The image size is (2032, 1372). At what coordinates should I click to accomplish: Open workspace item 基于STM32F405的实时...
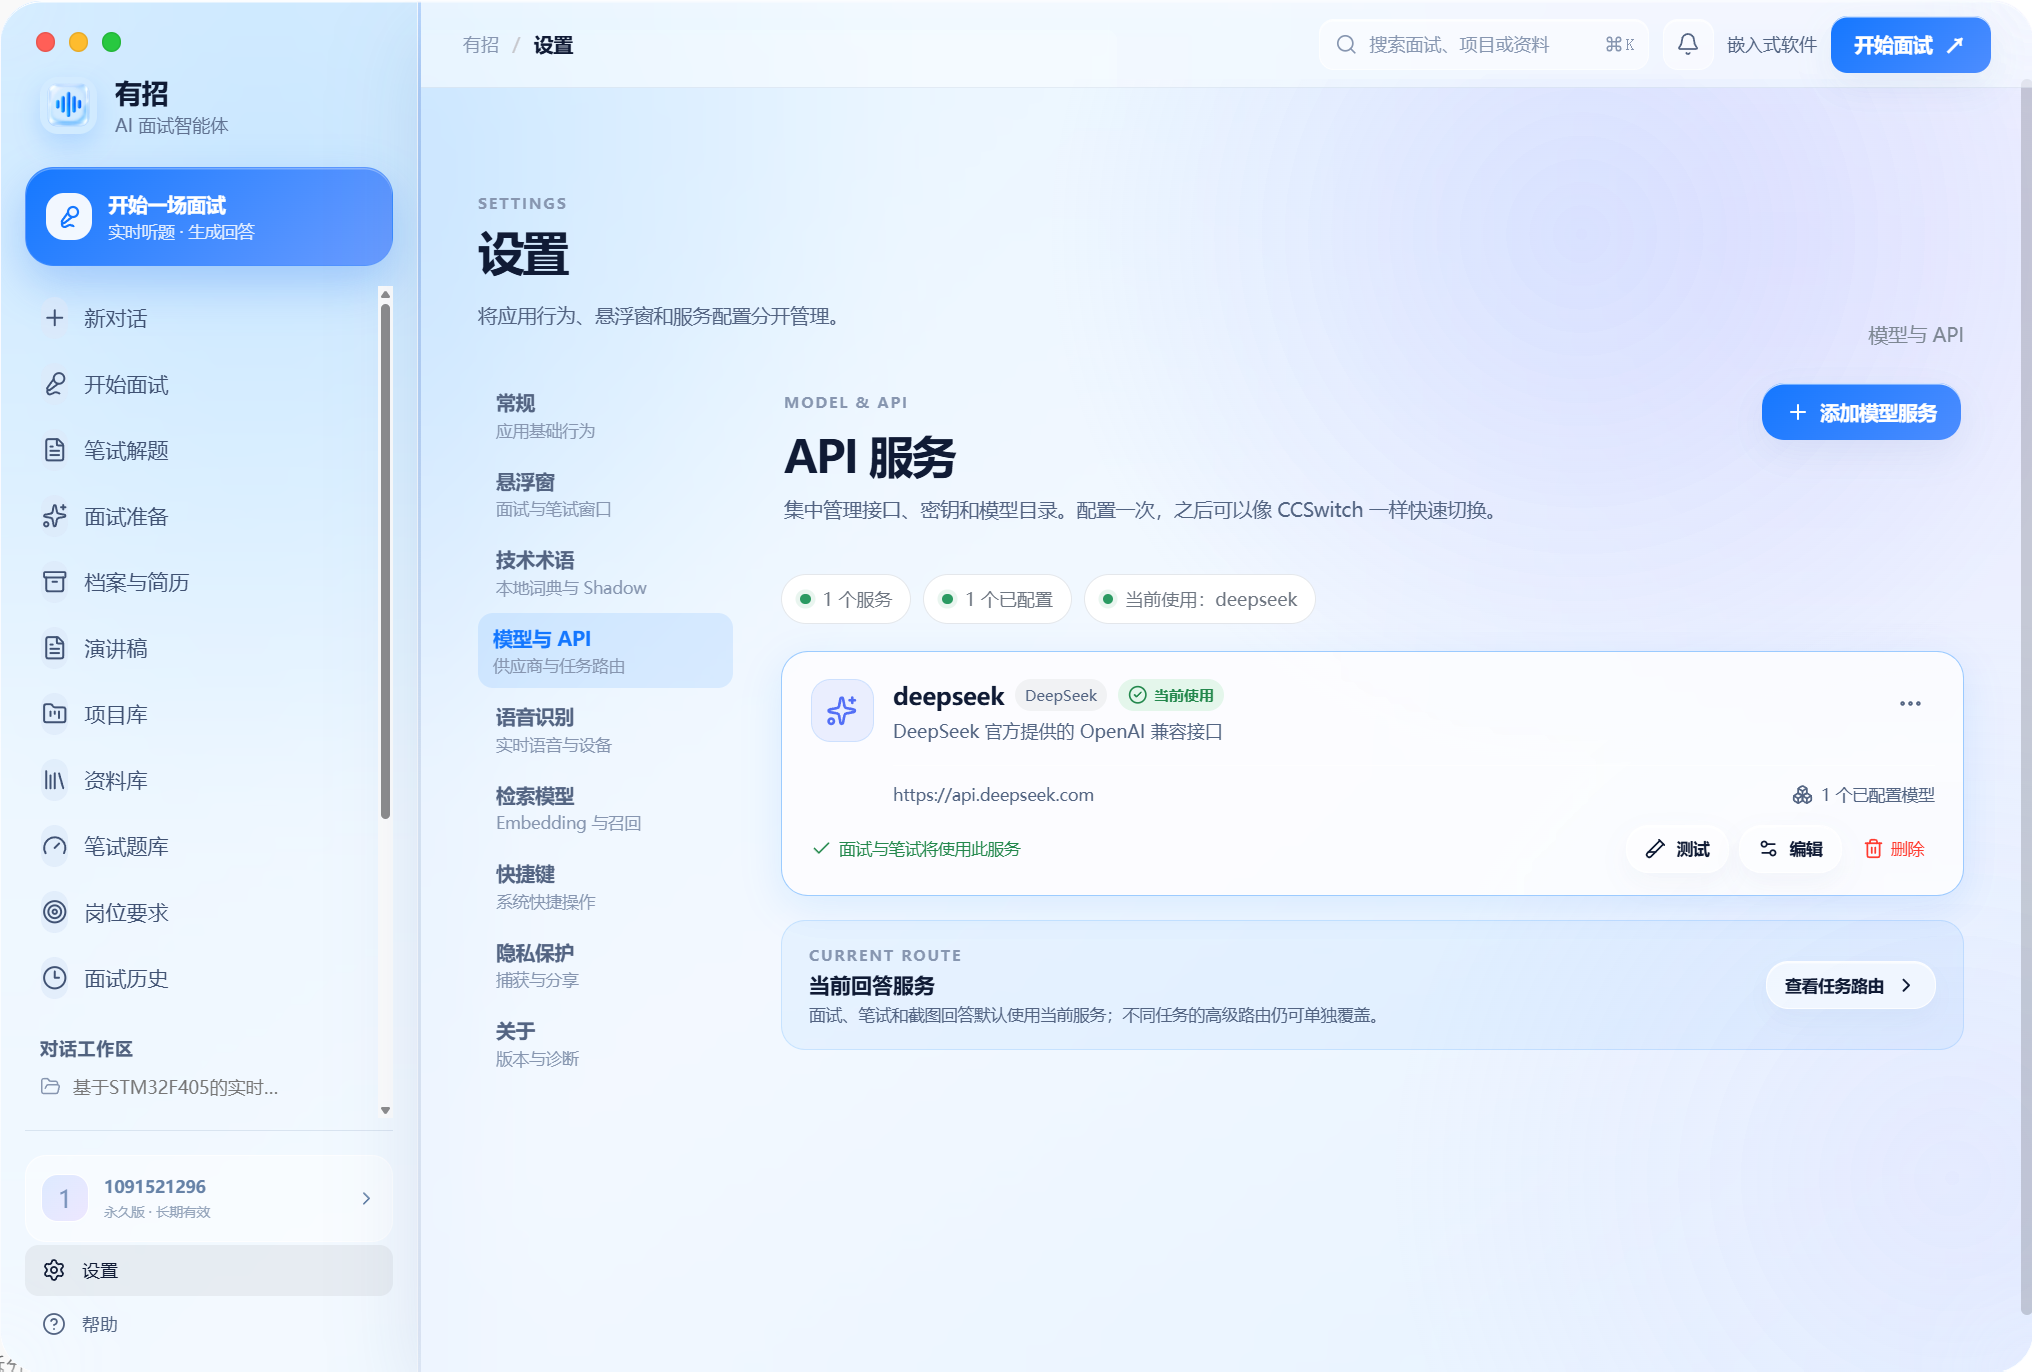[x=160, y=1087]
